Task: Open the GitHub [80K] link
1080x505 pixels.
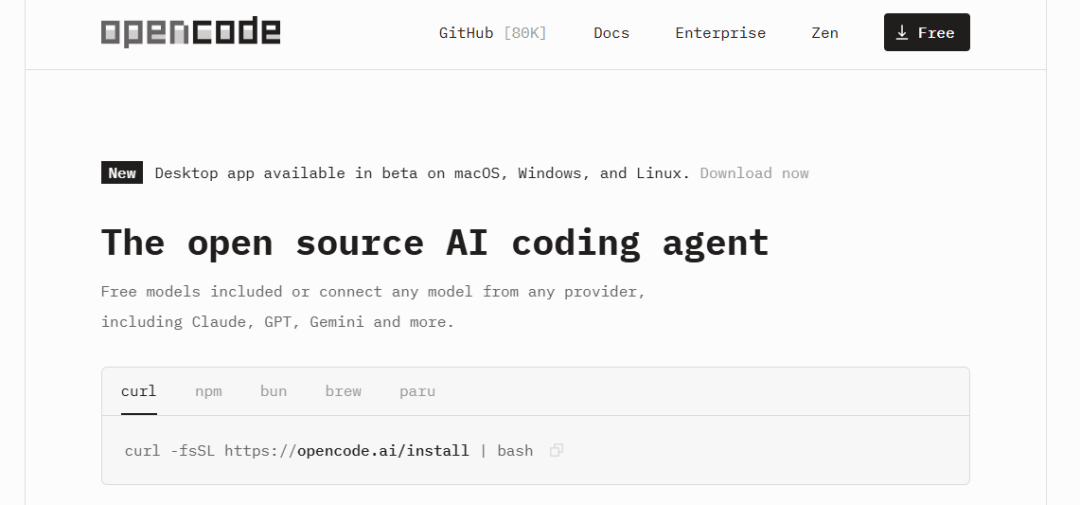Action: pos(492,33)
